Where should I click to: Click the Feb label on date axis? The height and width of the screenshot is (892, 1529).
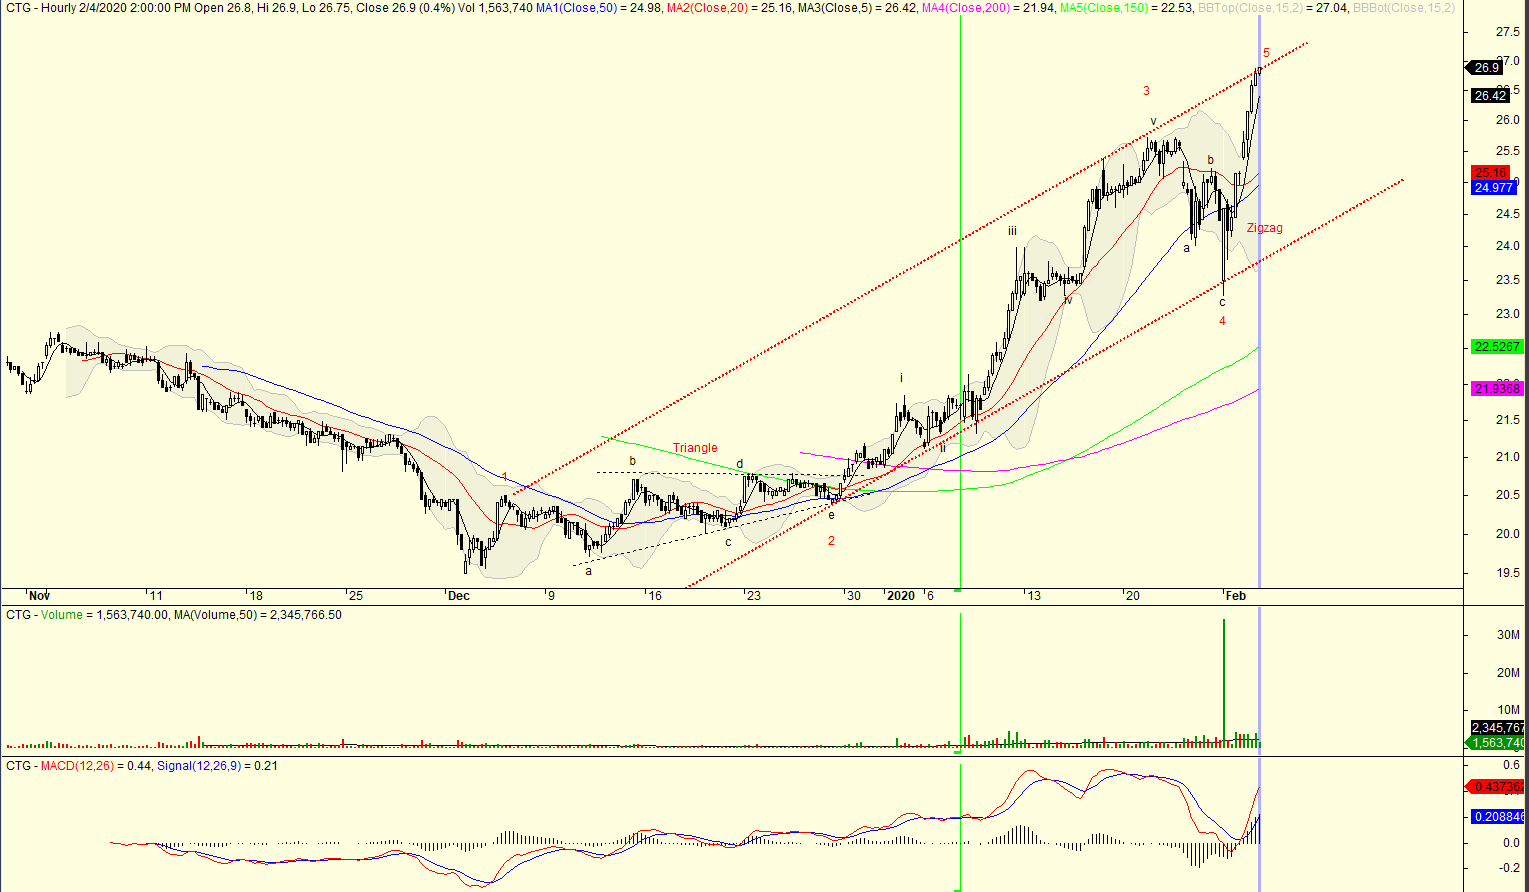click(1236, 596)
